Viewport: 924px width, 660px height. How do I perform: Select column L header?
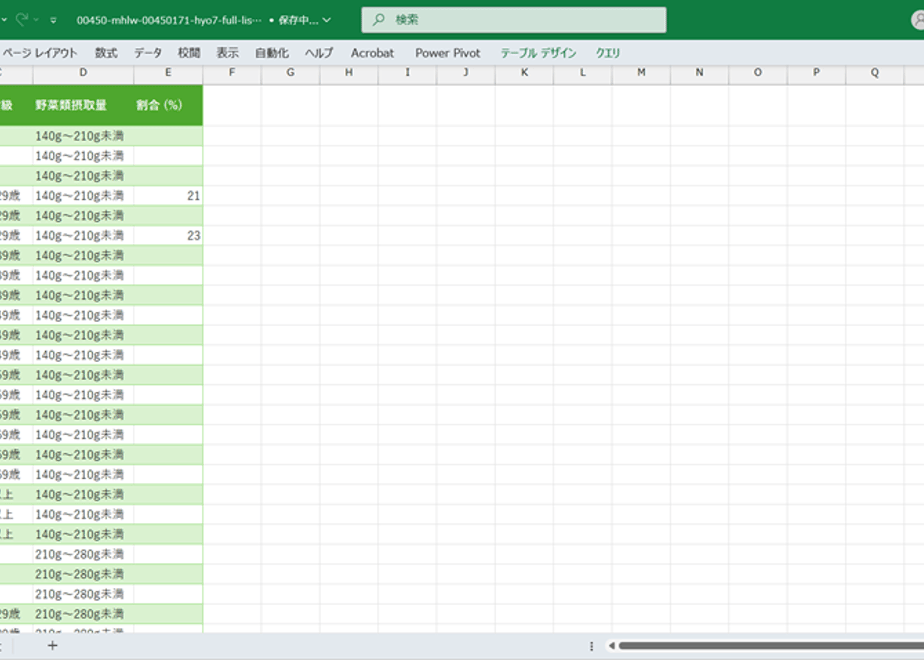click(582, 72)
